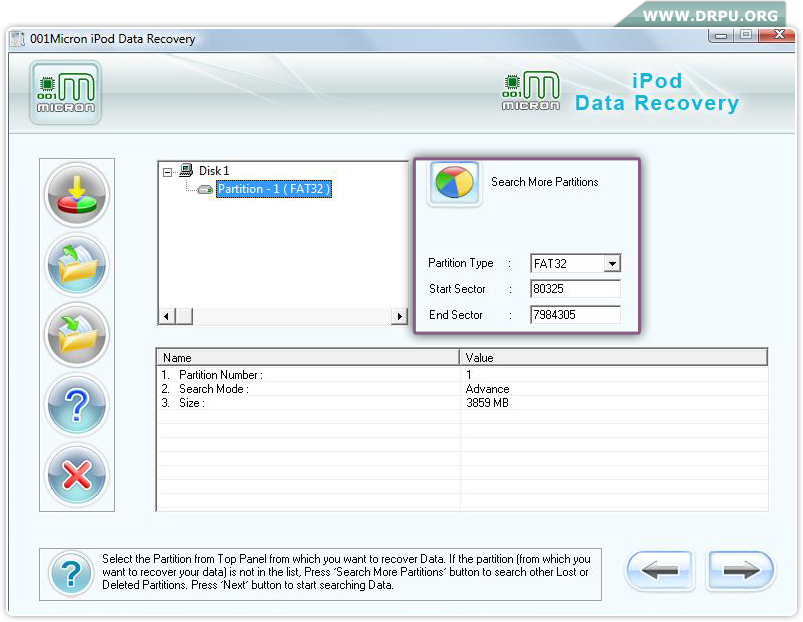Click the Value column header
Image resolution: width=803 pixels, height=622 pixels.
point(614,358)
